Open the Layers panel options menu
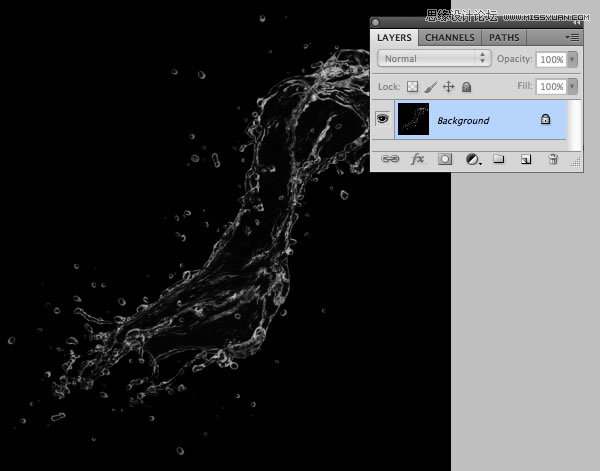 click(x=571, y=37)
